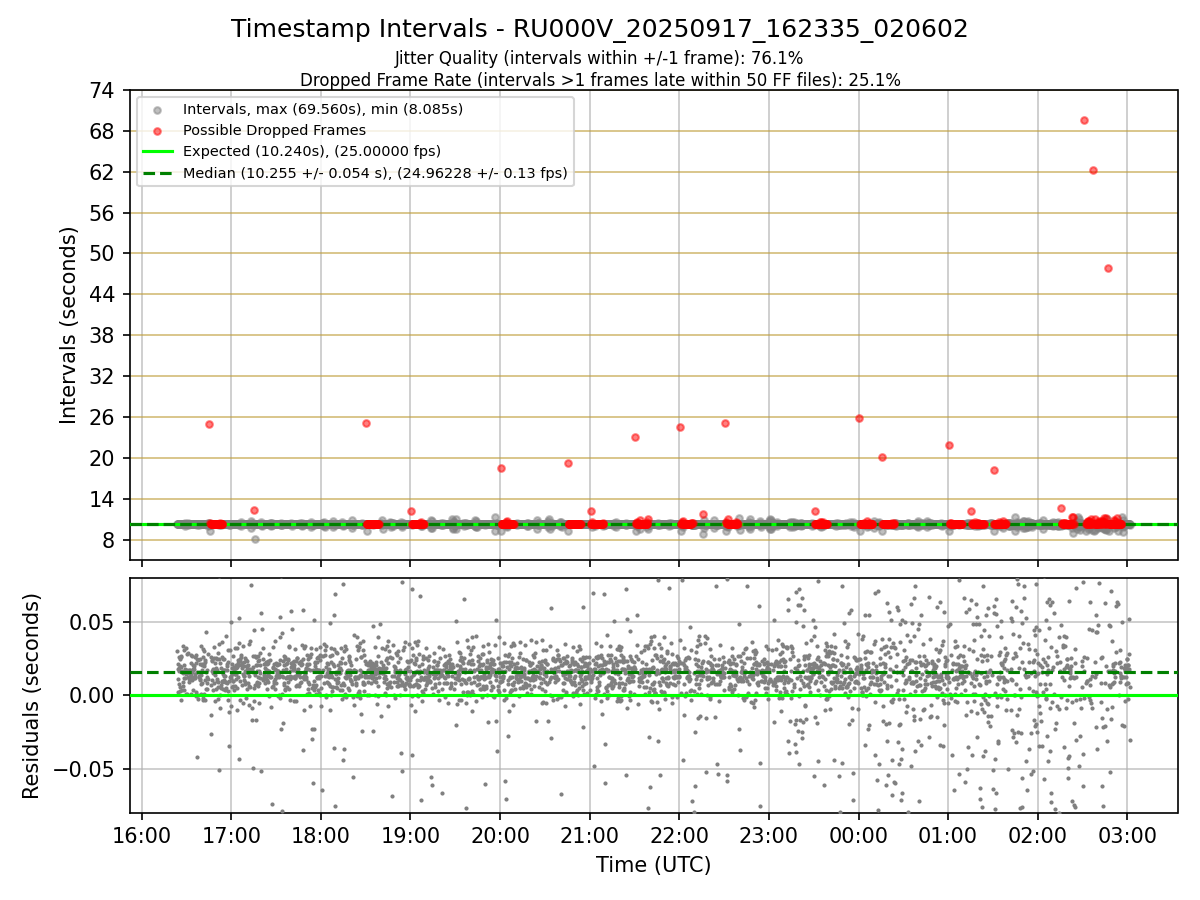This screenshot has height=900, width=1200.
Task: Pick the highest red dot near 69.5 seconds
Action: tap(1084, 120)
